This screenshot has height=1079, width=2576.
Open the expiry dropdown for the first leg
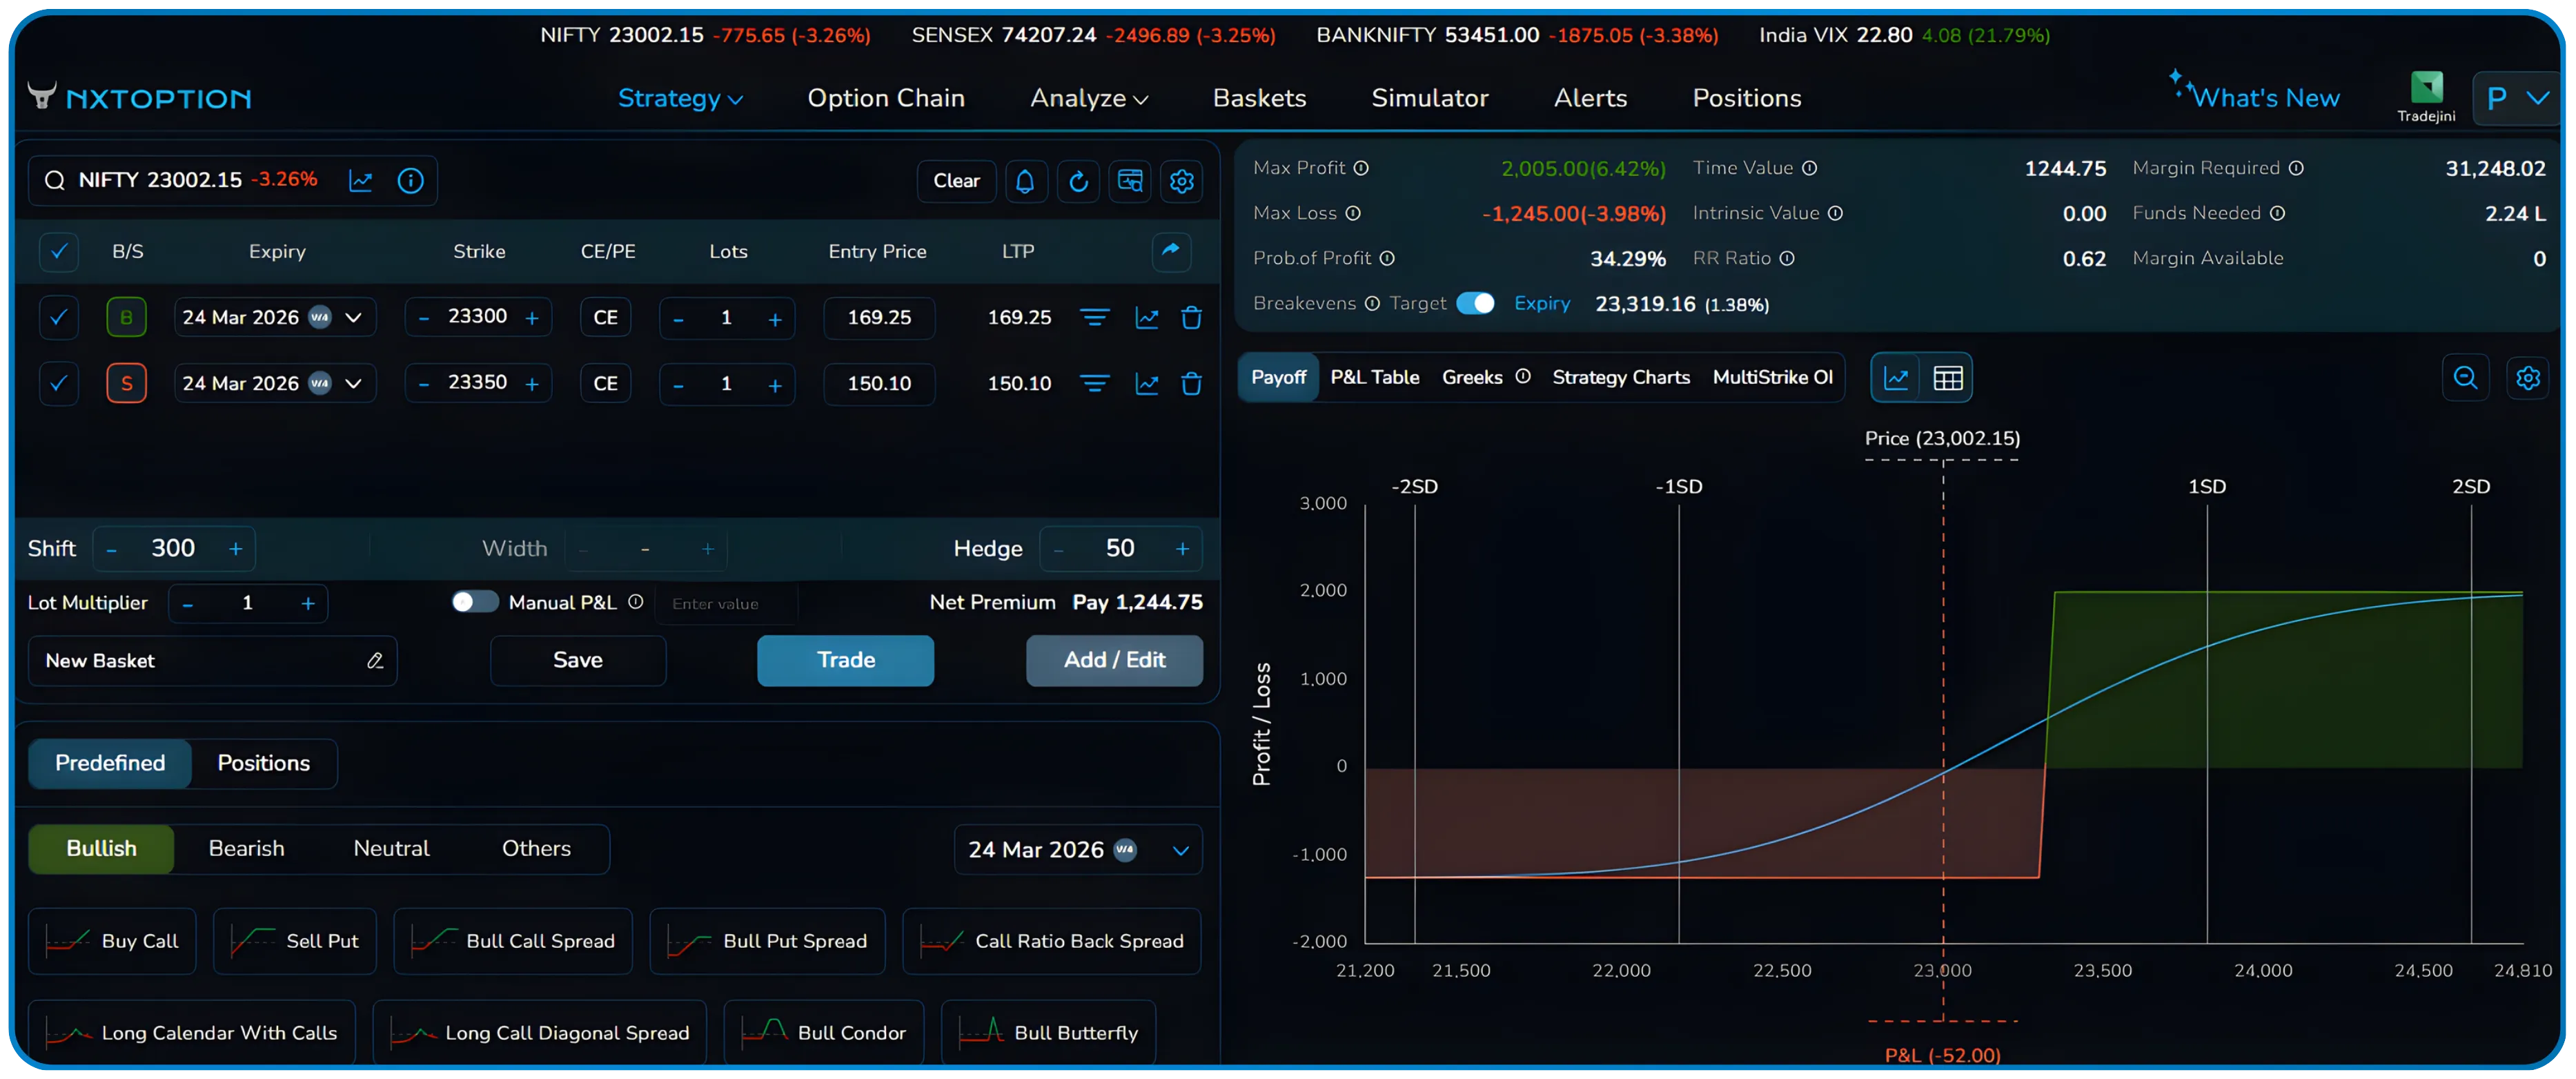(x=353, y=317)
